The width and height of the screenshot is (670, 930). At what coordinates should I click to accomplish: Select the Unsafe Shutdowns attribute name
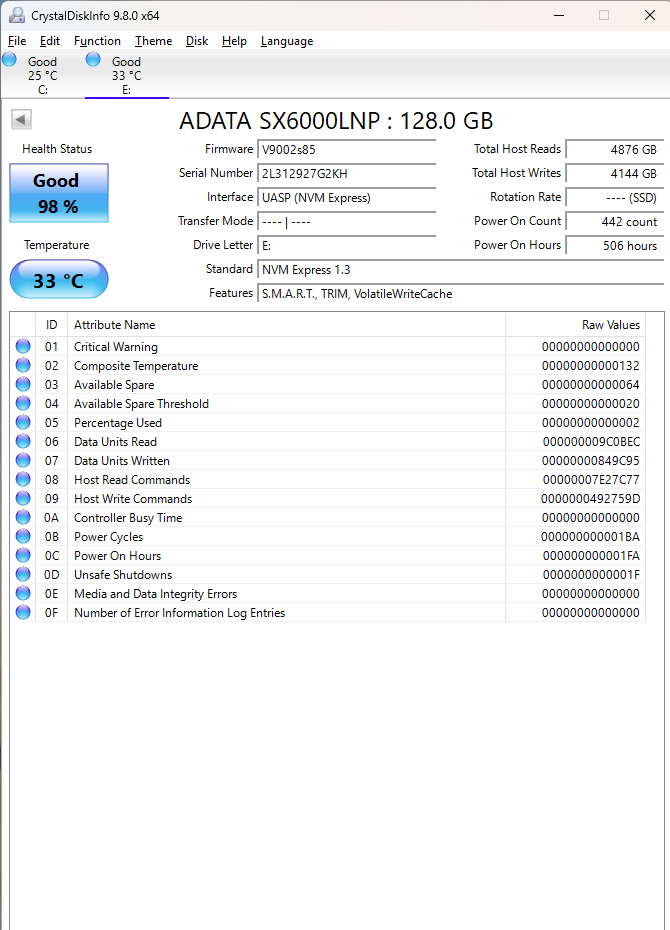click(x=123, y=574)
